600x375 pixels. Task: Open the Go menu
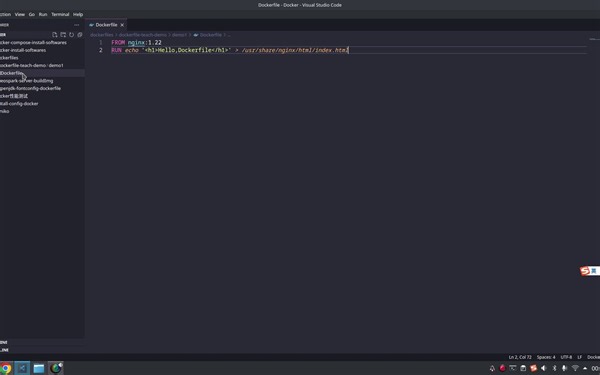pos(32,15)
